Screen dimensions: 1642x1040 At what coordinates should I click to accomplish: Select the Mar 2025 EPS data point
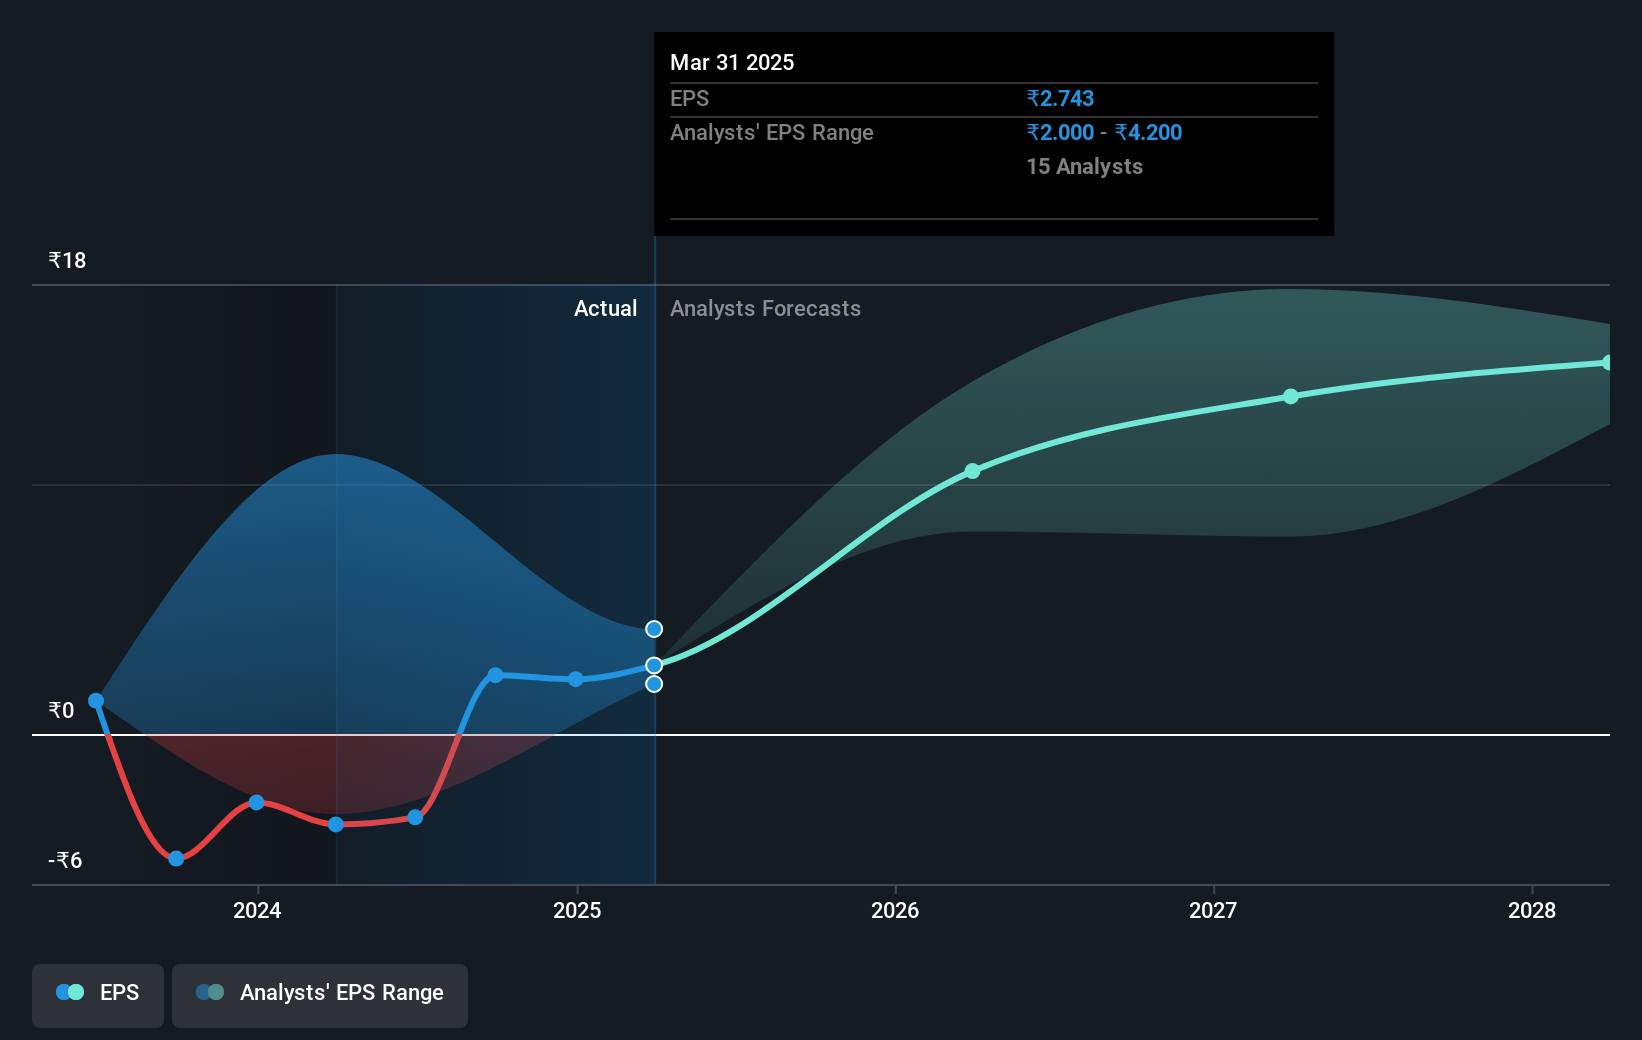pyautogui.click(x=654, y=665)
